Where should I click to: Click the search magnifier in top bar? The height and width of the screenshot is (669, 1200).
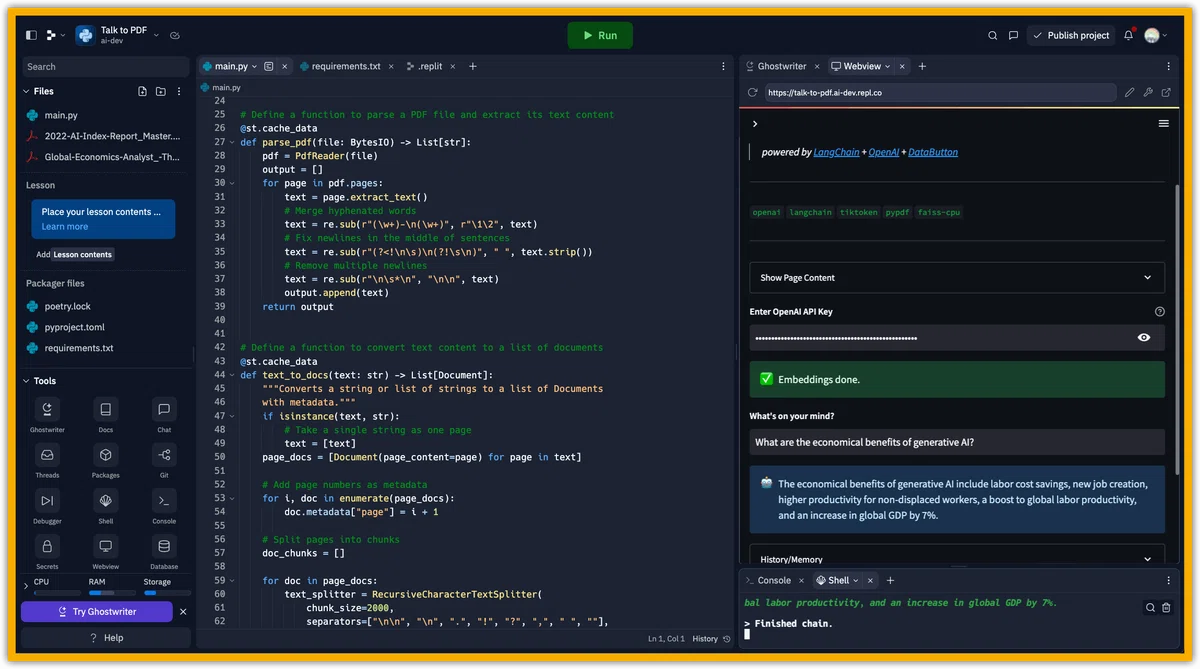[x=993, y=35]
